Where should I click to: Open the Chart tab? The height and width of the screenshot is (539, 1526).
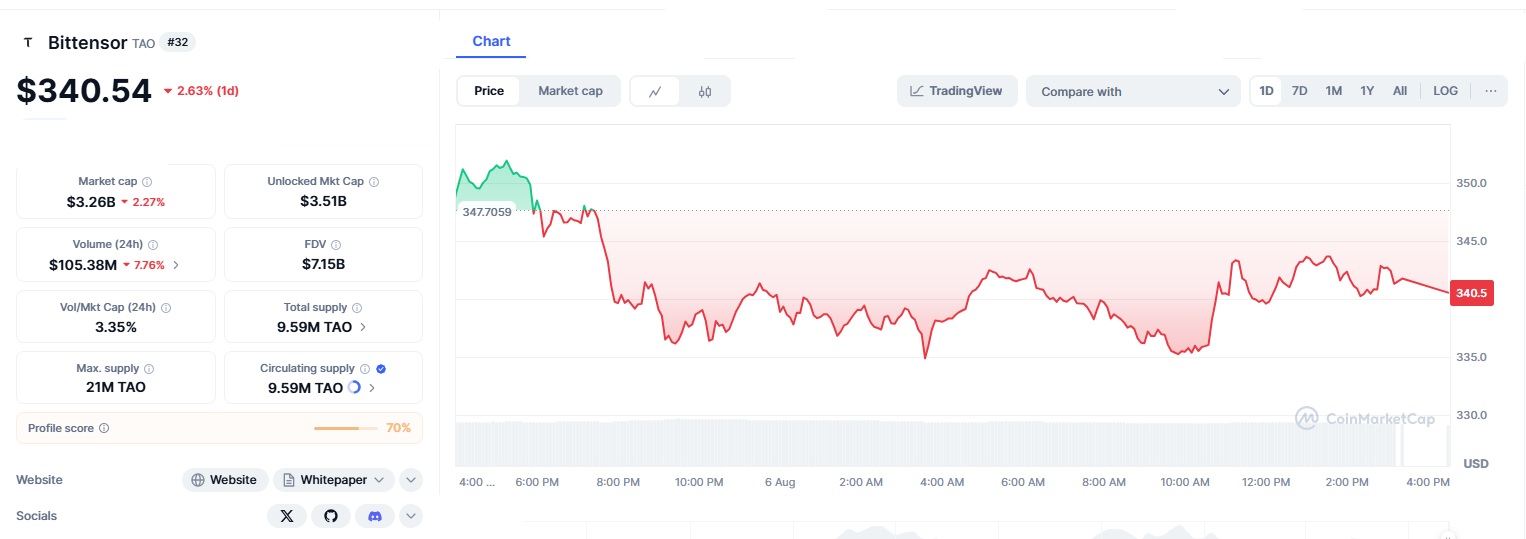491,41
